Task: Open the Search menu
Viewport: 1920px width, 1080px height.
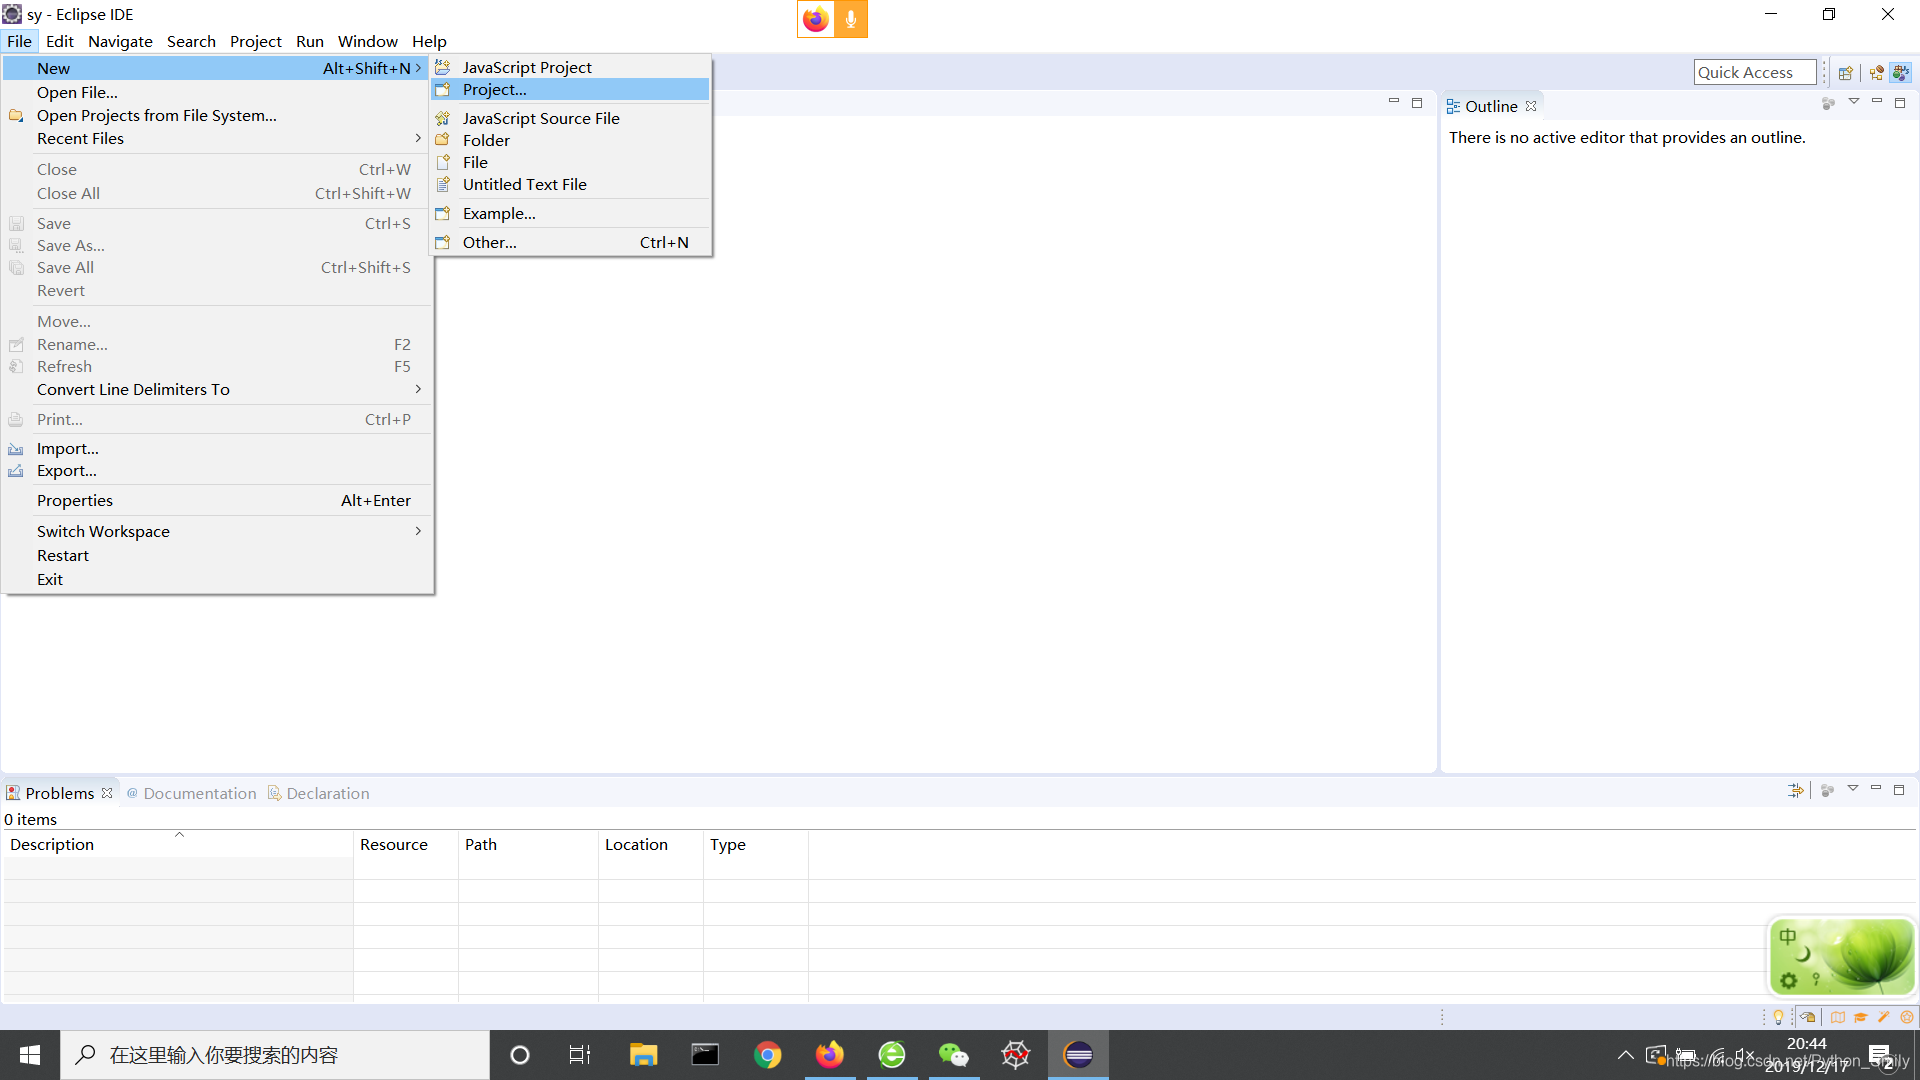Action: (191, 41)
